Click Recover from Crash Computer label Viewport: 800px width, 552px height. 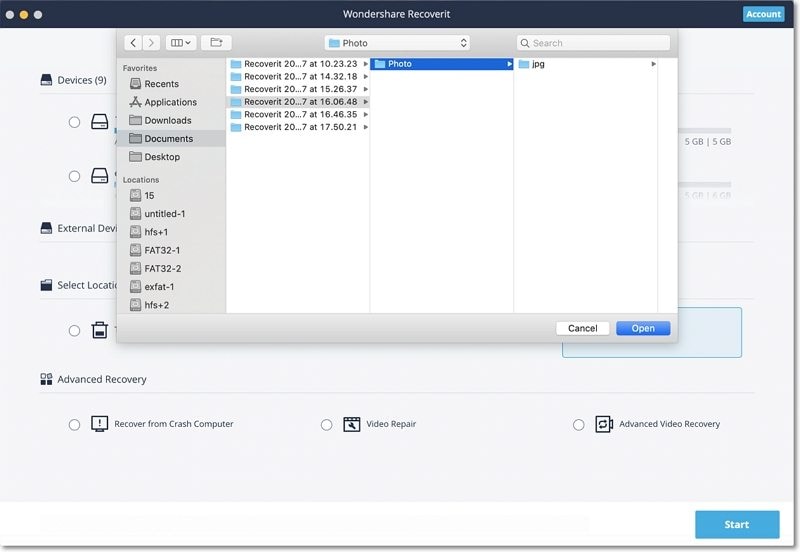[x=174, y=424]
